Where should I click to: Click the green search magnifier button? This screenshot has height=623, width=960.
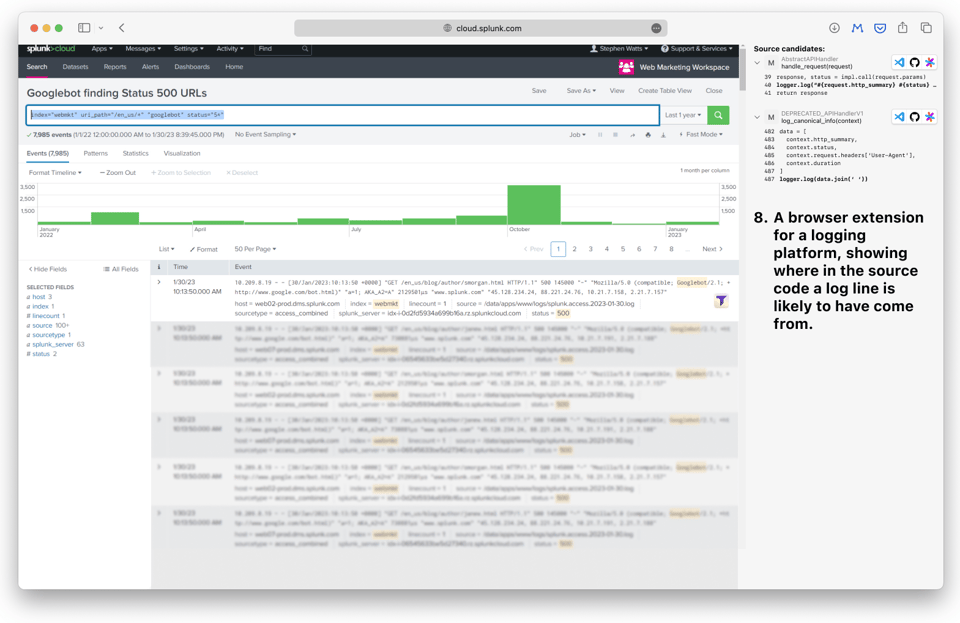[718, 115]
